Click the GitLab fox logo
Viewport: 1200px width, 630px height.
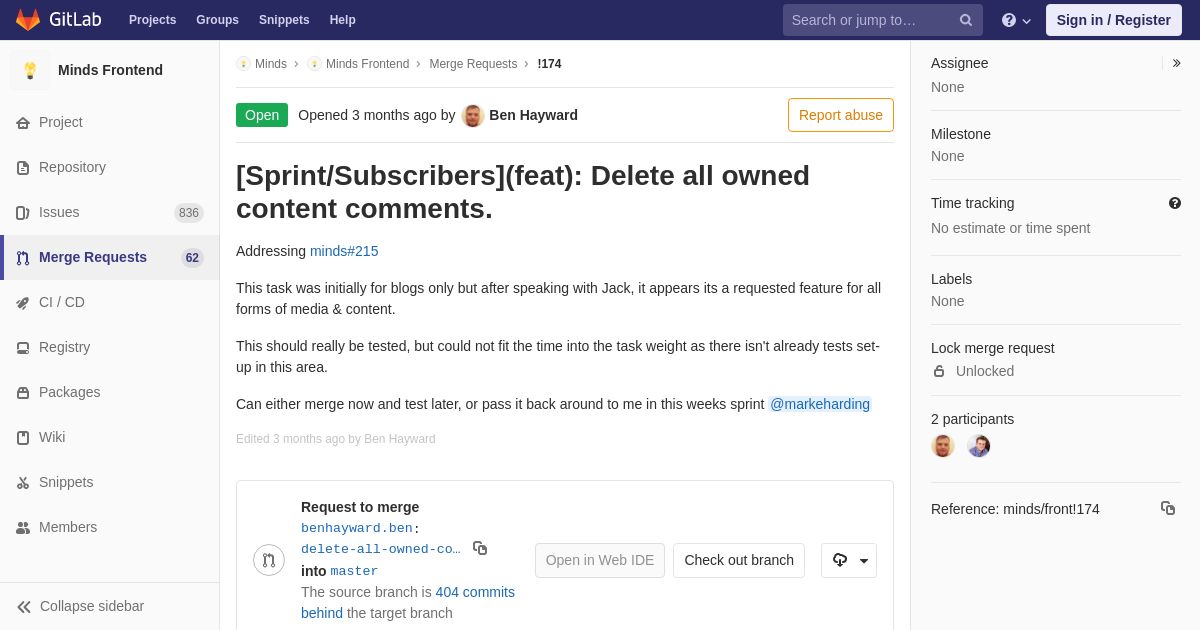[x=28, y=20]
